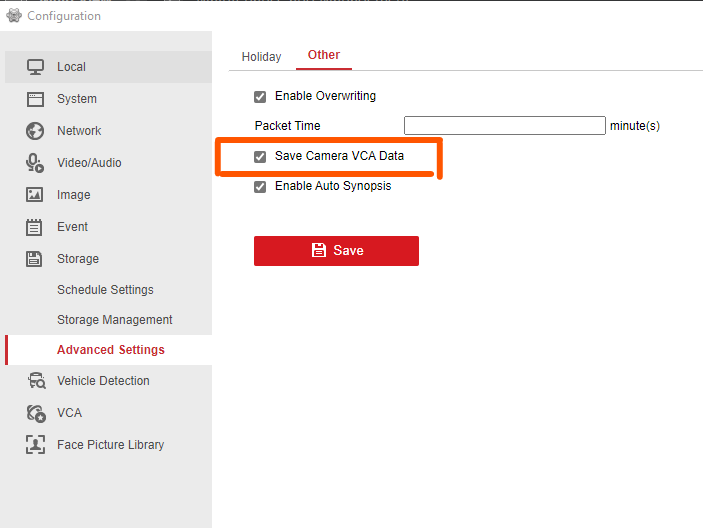Click the Face Picture Library icon
This screenshot has height=528, width=703.
coord(35,445)
